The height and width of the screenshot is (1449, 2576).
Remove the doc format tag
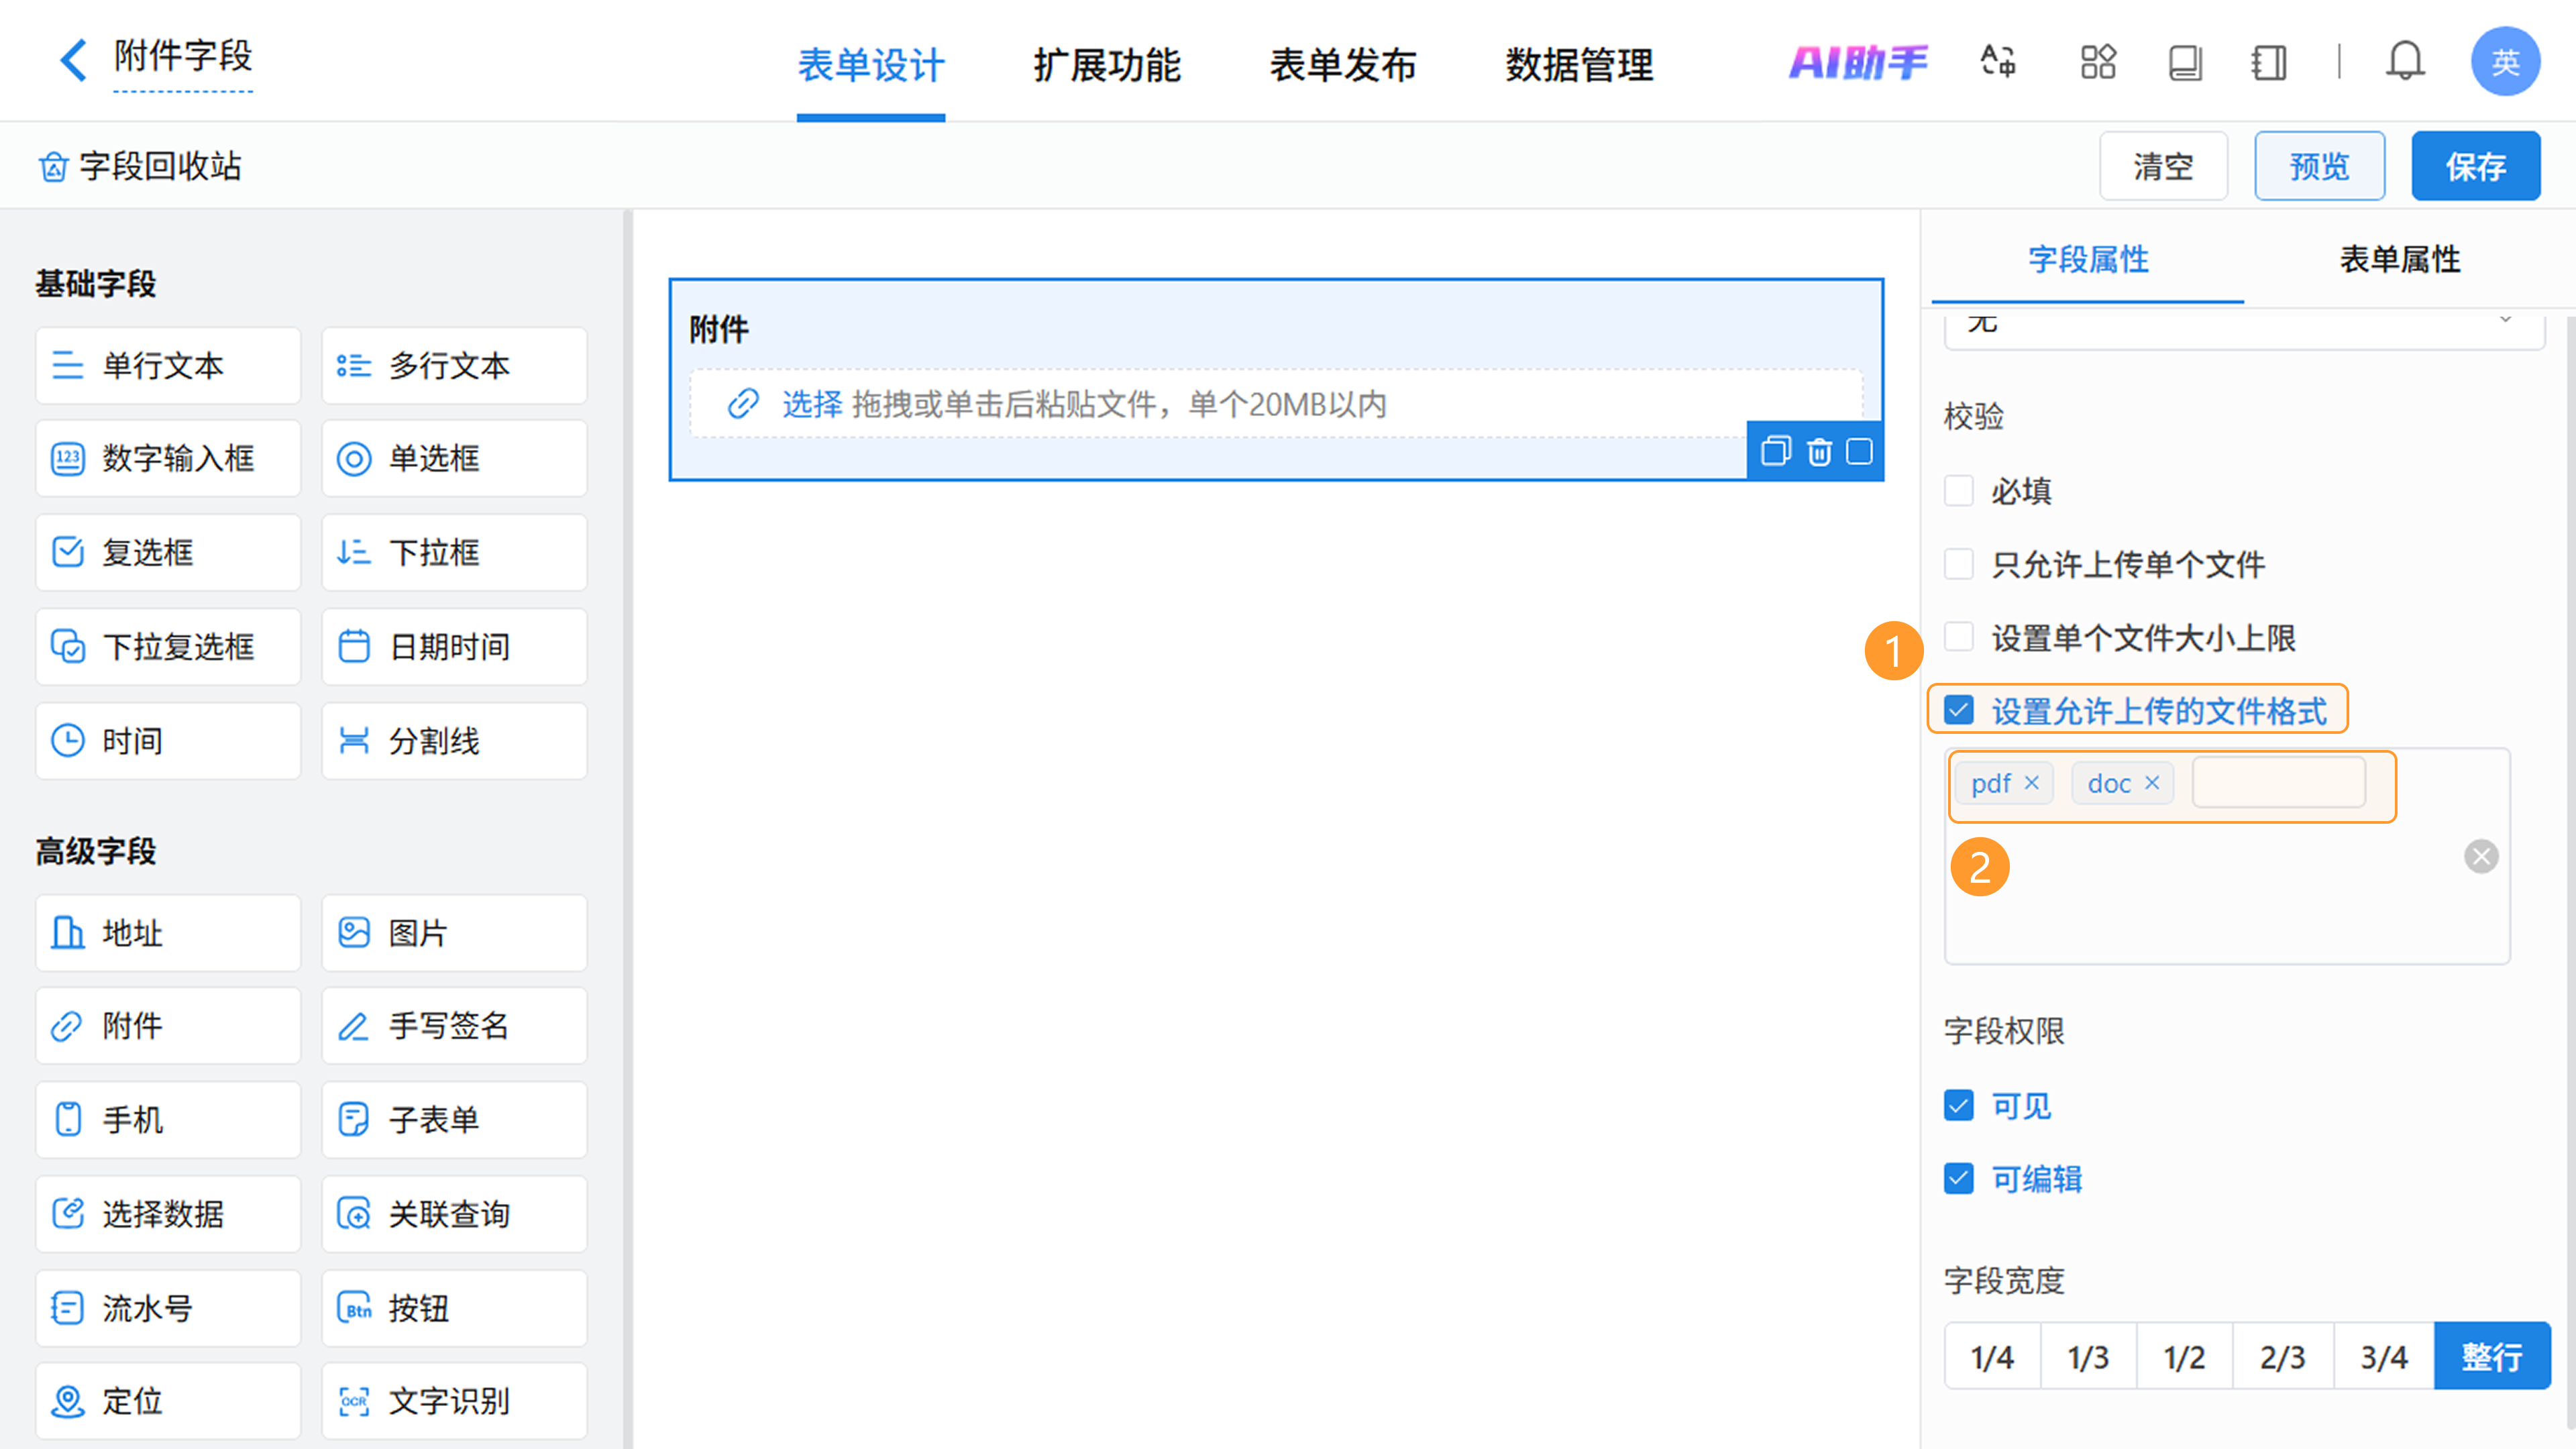(2152, 782)
